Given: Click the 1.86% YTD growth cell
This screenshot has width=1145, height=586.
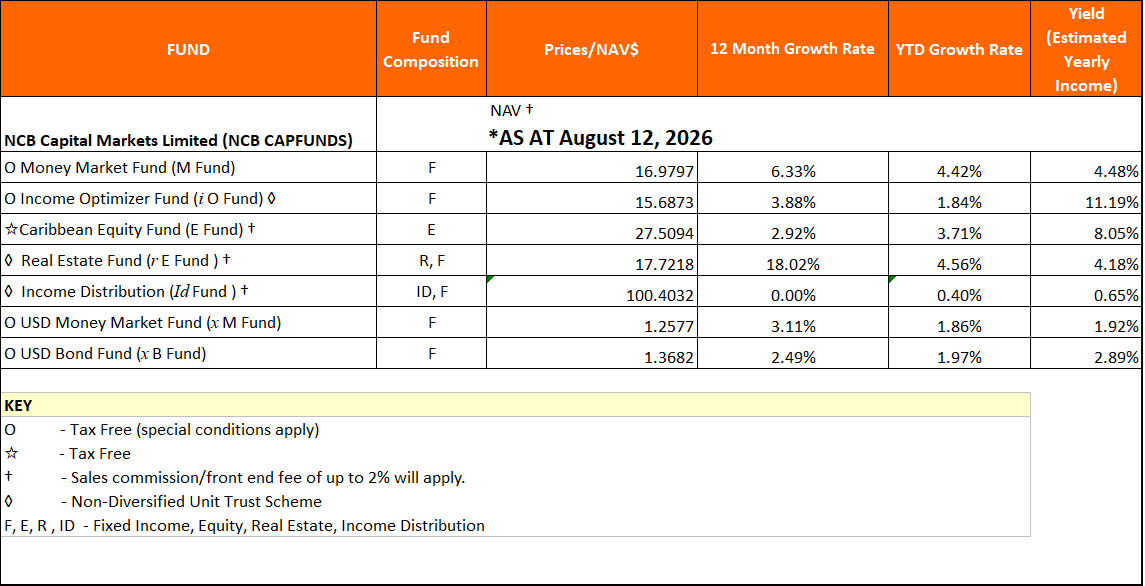Looking at the screenshot, I should coord(959,322).
